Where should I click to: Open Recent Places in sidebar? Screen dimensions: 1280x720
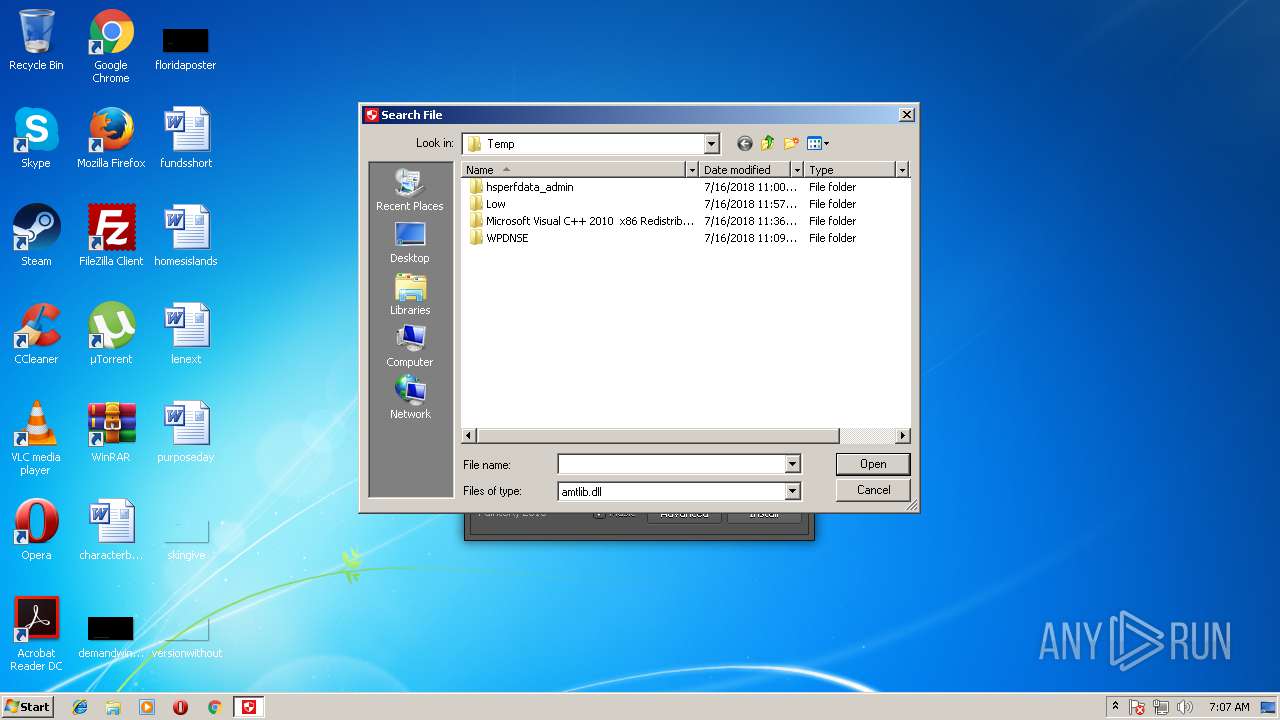click(410, 190)
